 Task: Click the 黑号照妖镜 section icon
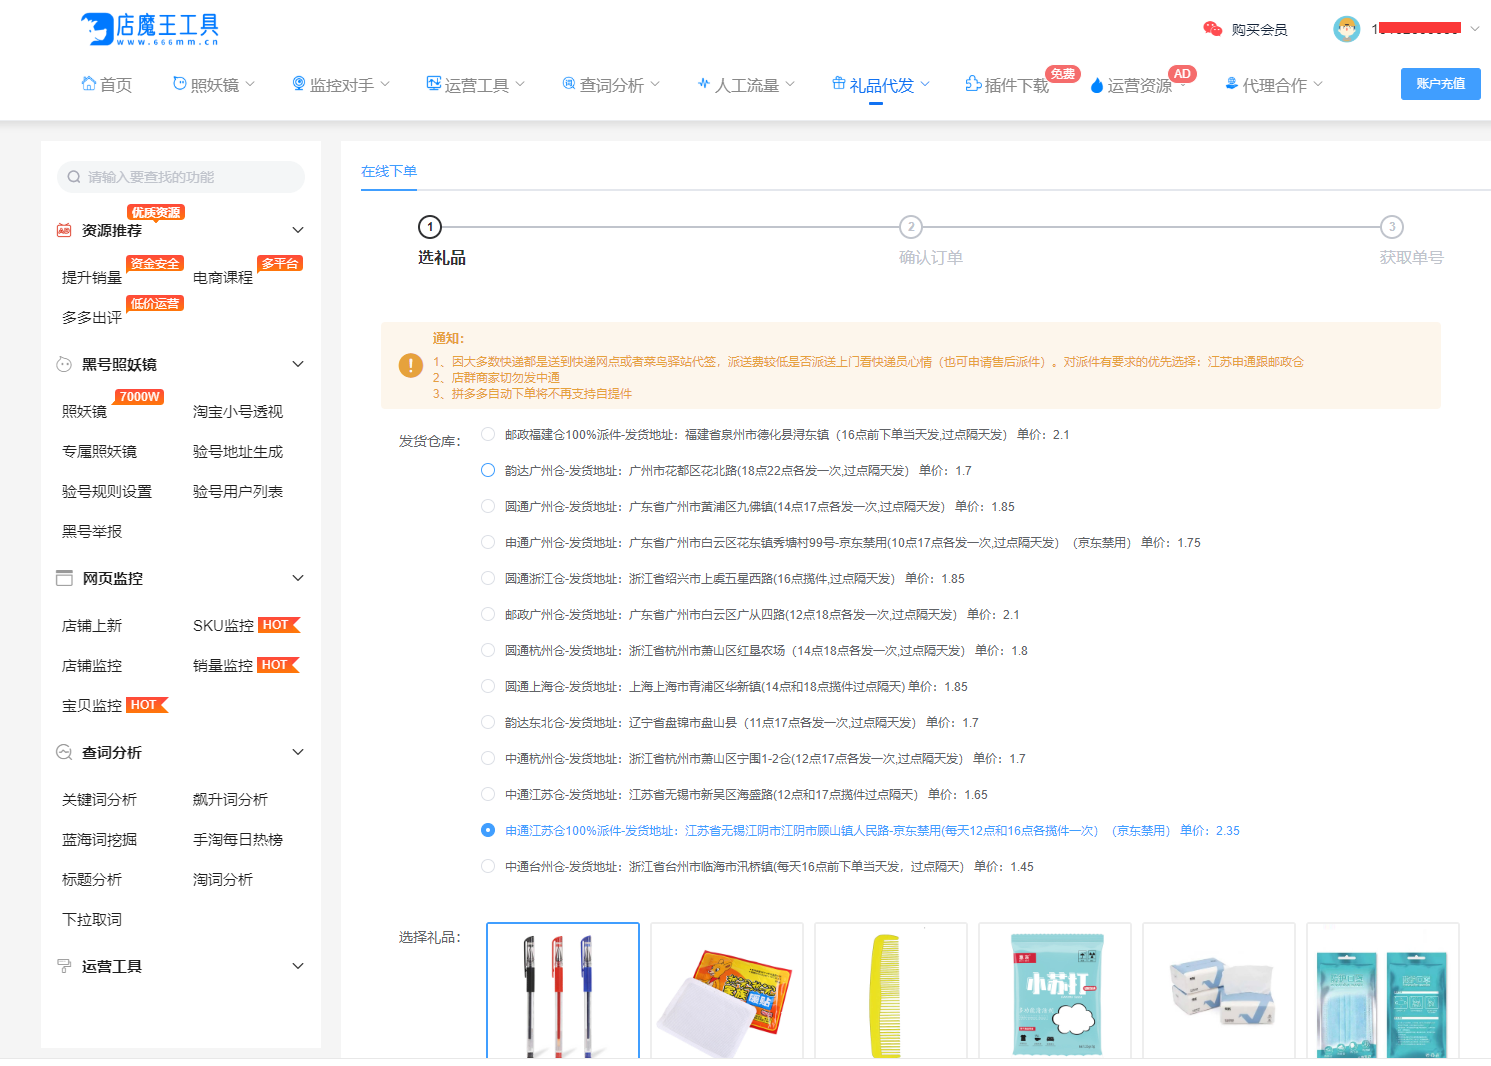pos(64,364)
